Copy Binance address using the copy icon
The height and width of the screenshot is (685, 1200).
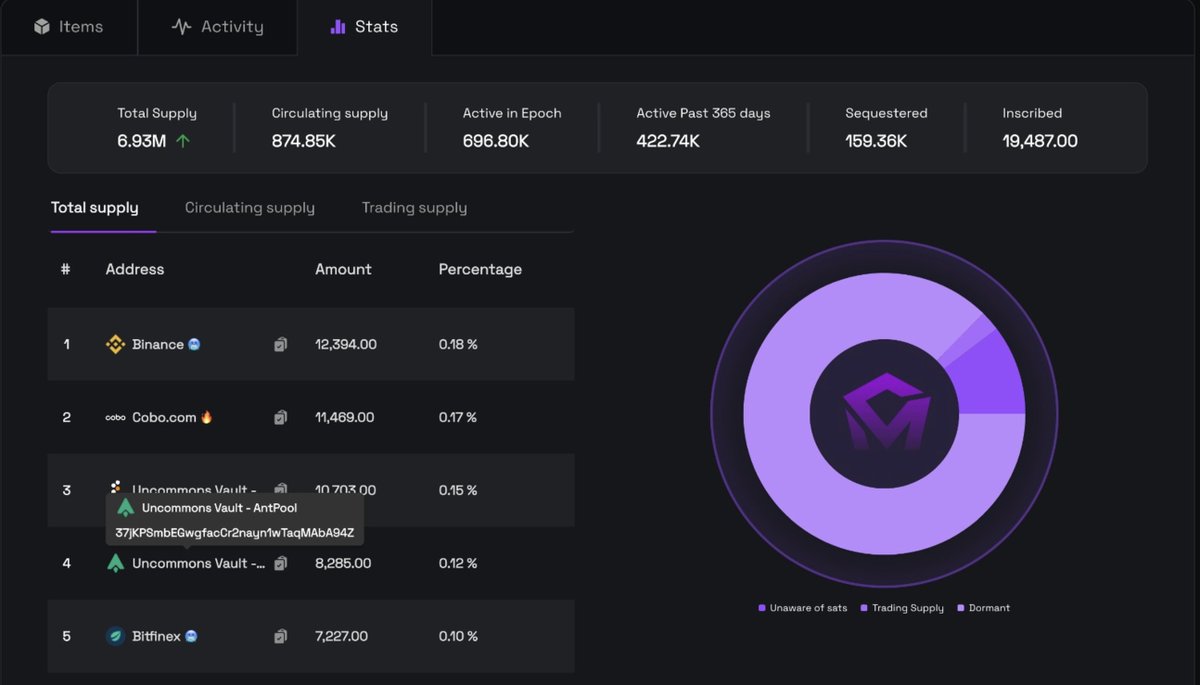tap(280, 344)
